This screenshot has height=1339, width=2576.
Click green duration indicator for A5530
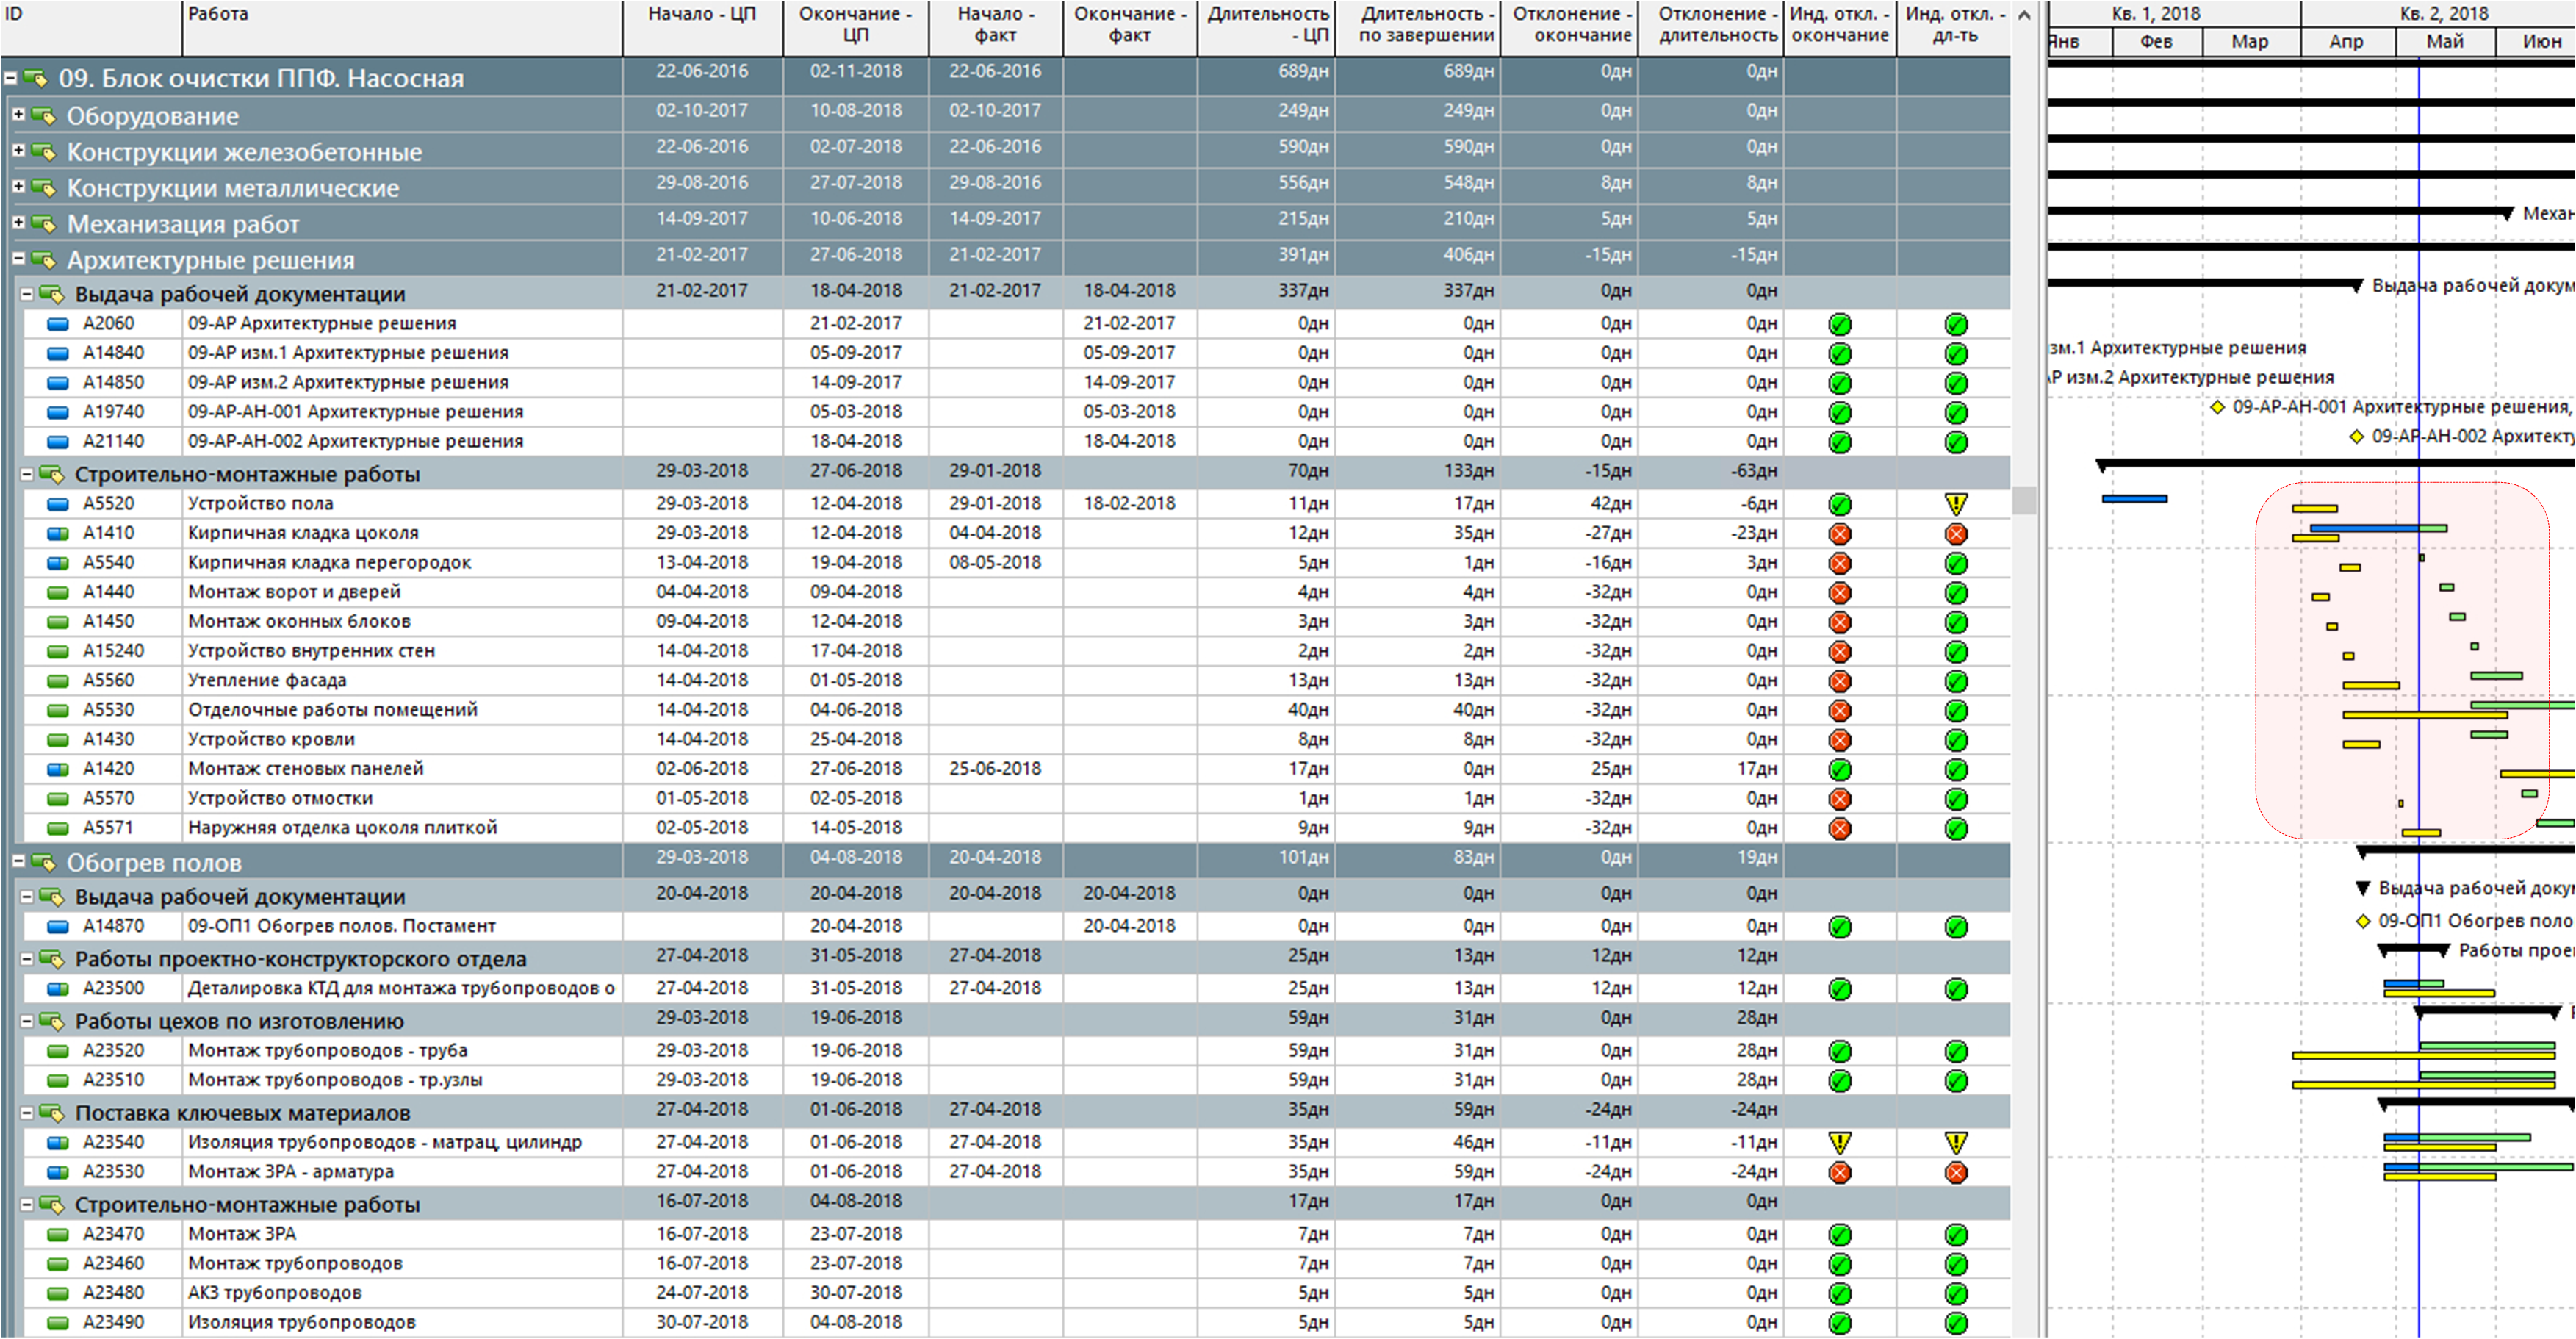point(1956,711)
